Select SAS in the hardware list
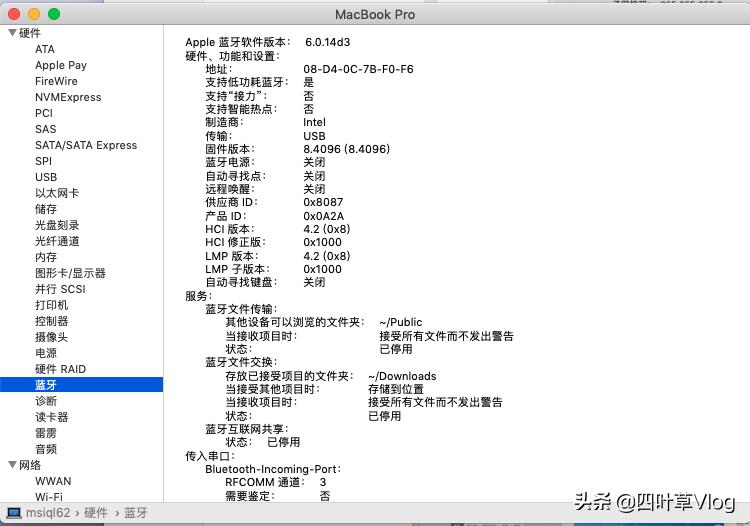Image resolution: width=750 pixels, height=526 pixels. pos(45,129)
